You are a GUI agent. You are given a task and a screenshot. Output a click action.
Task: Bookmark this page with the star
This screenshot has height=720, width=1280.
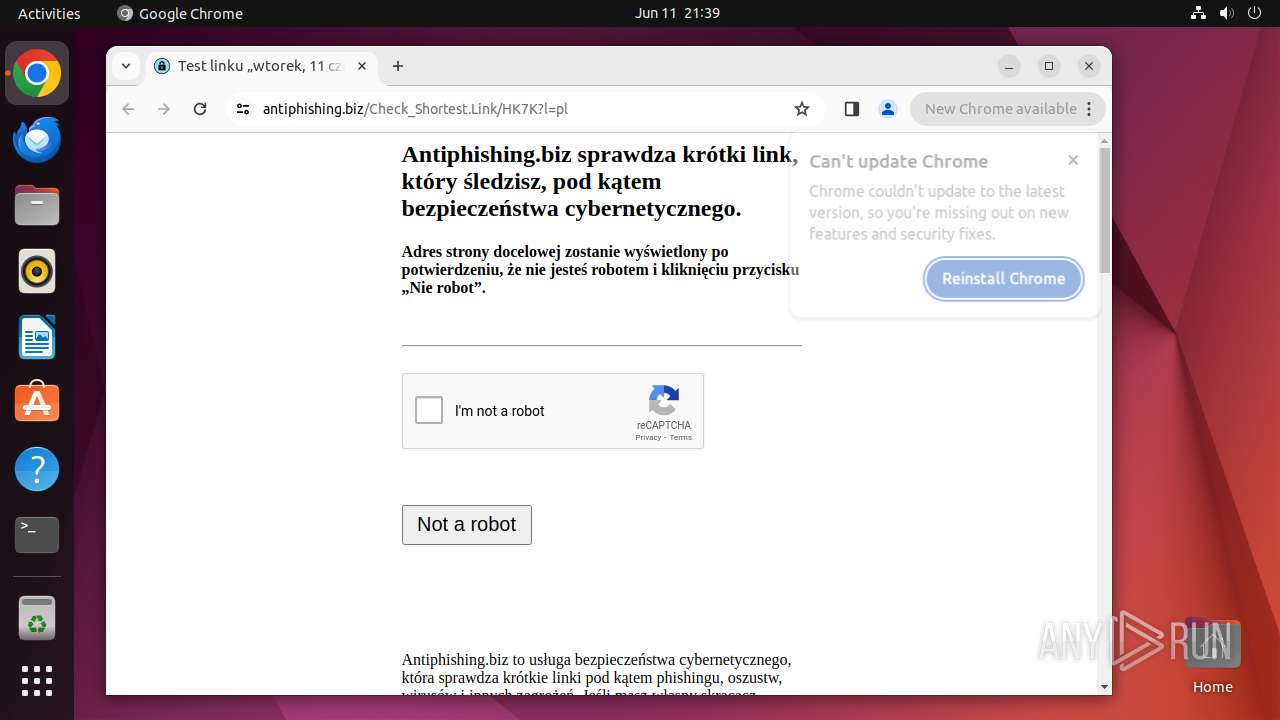pos(802,109)
